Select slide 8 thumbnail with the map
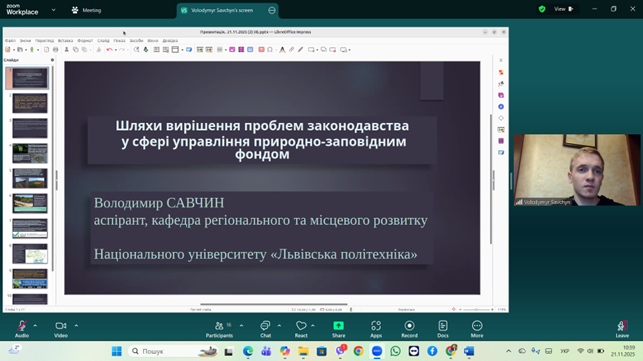 click(30, 254)
